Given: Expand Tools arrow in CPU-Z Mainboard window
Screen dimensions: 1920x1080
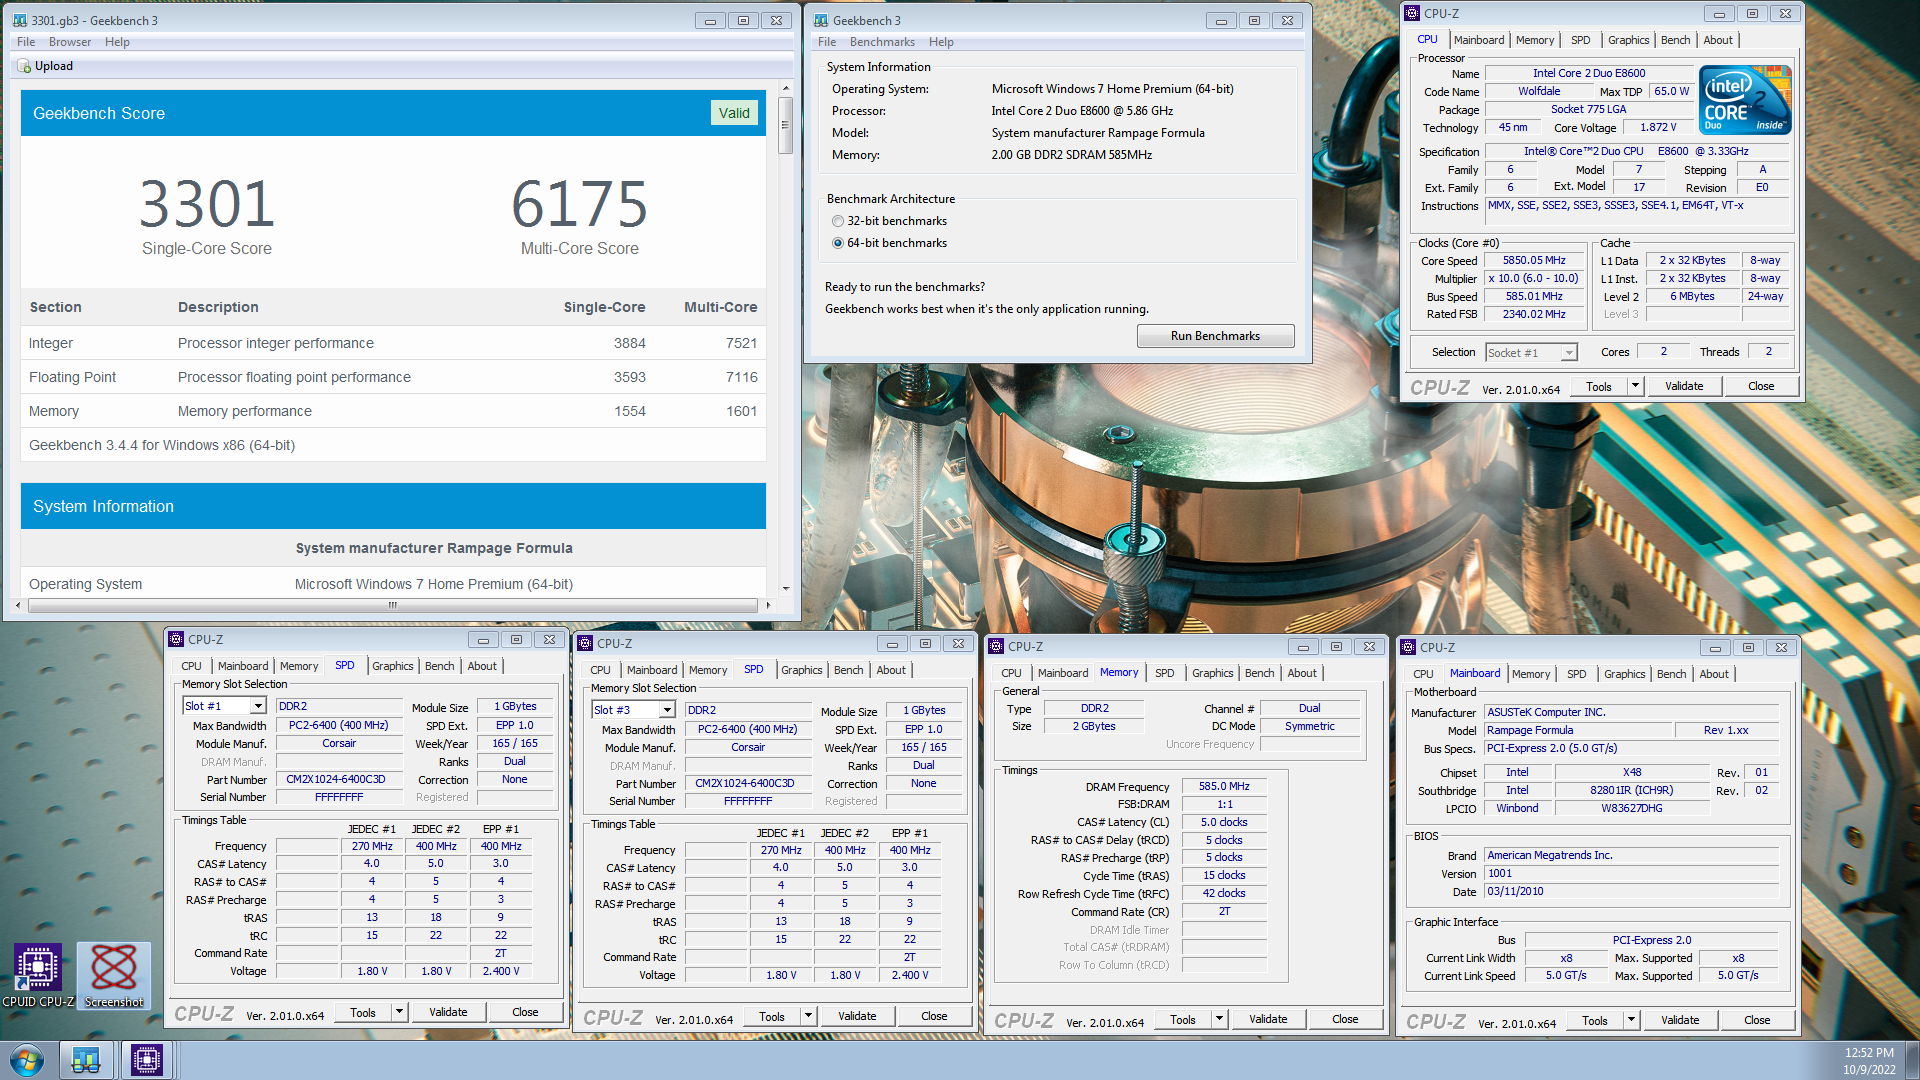Looking at the screenshot, I should (x=1631, y=1020).
